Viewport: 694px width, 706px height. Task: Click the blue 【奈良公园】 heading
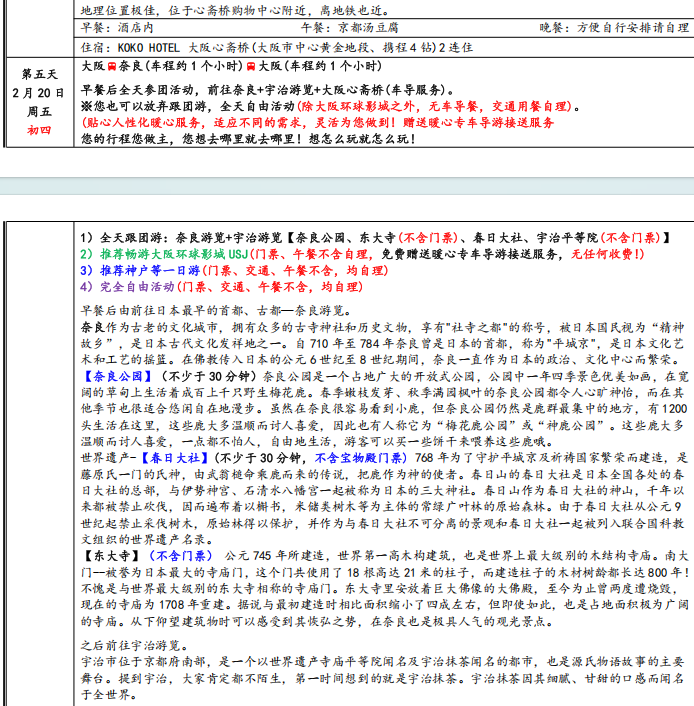pyautogui.click(x=116, y=375)
